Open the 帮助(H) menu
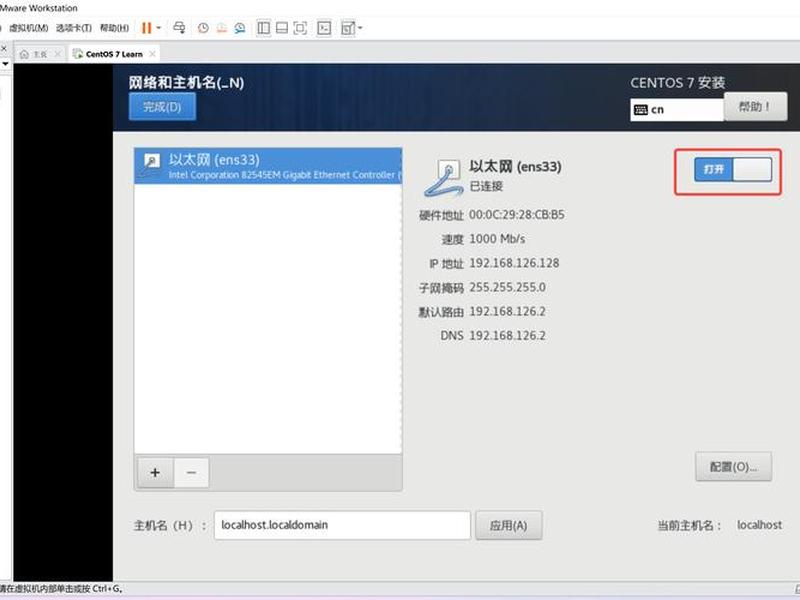This screenshot has width=800, height=600. (114, 28)
